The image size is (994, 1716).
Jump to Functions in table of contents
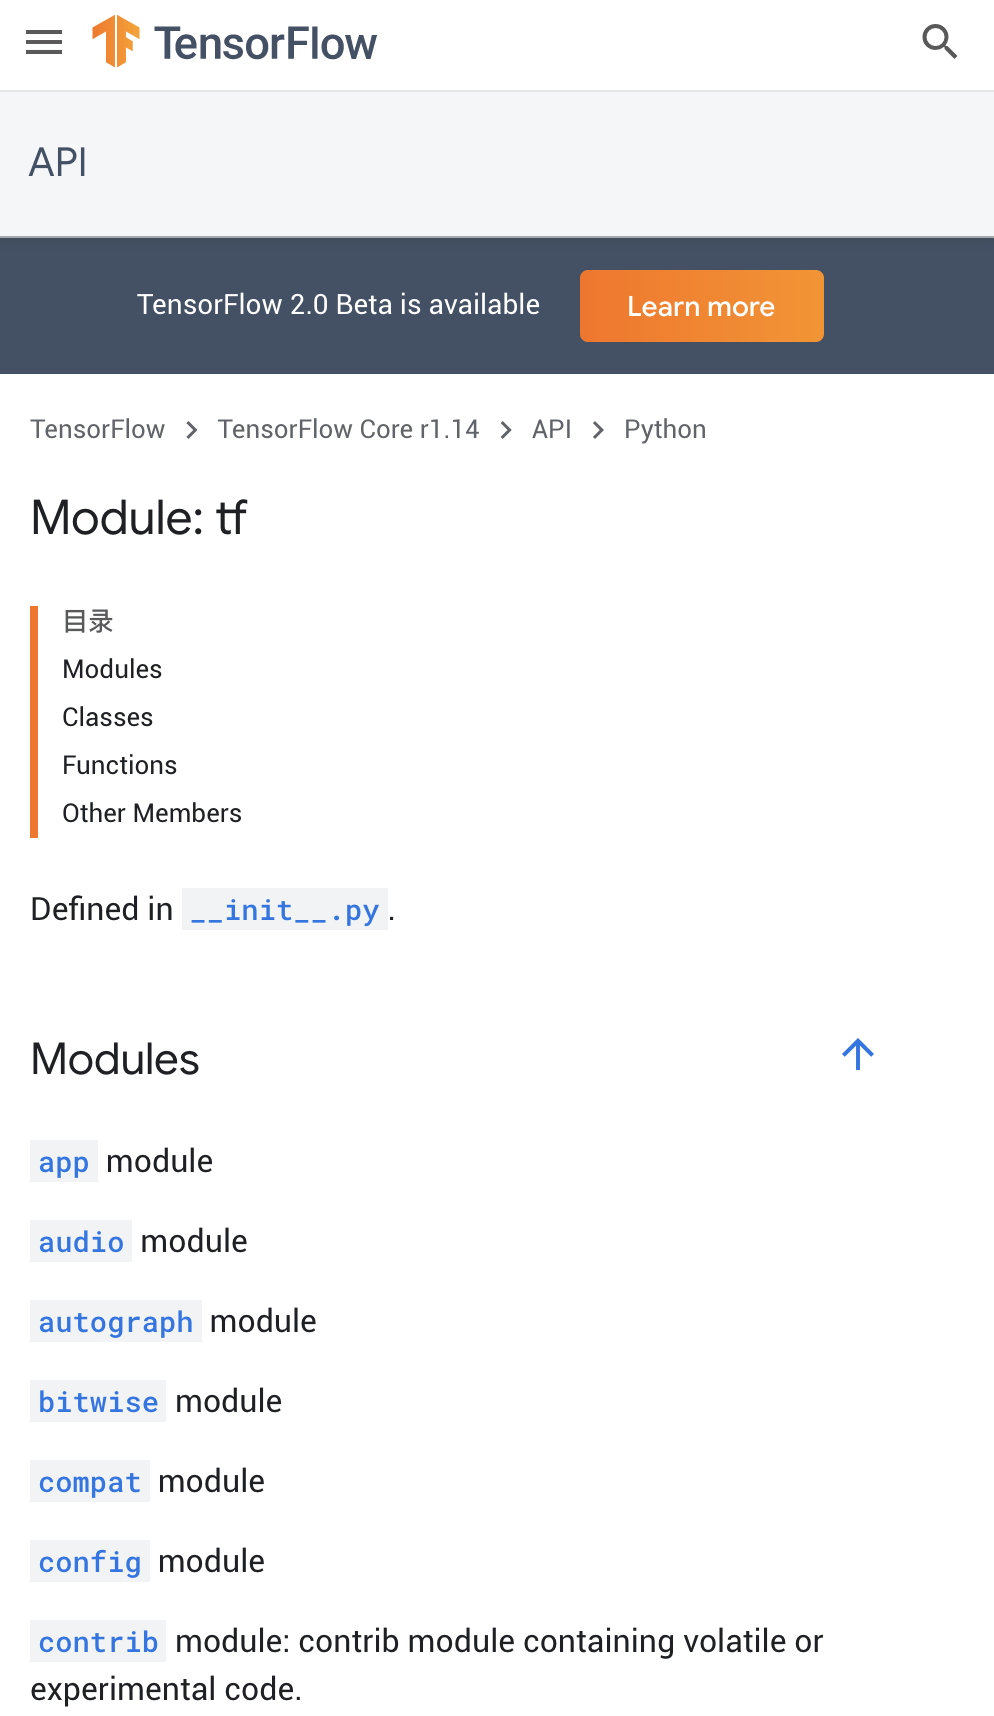119,765
